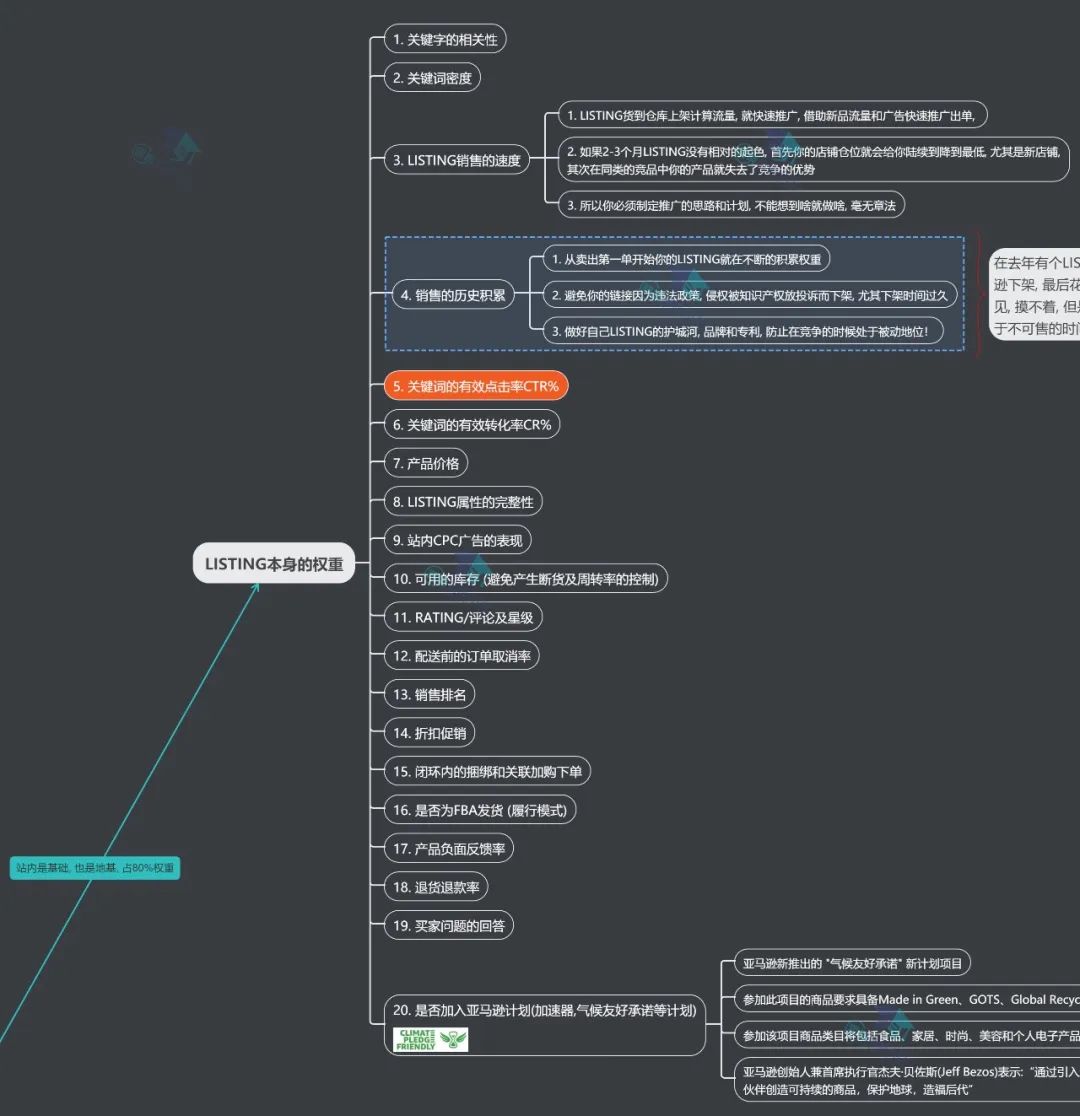This screenshot has width=1080, height=1116.
Task: Select node 2. 关键词密度
Action: click(x=432, y=78)
